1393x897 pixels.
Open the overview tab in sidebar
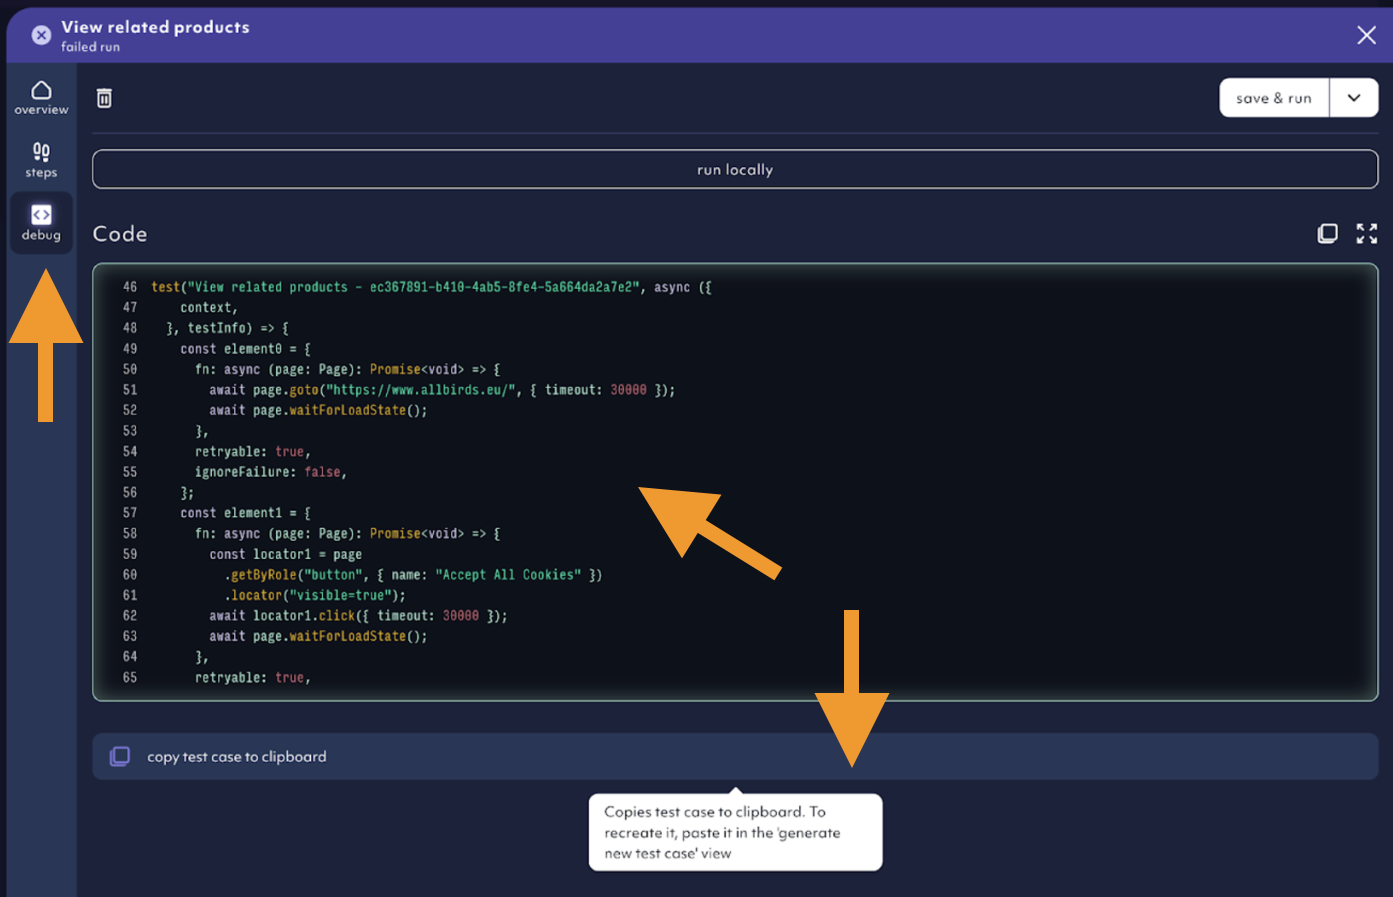(x=41, y=98)
